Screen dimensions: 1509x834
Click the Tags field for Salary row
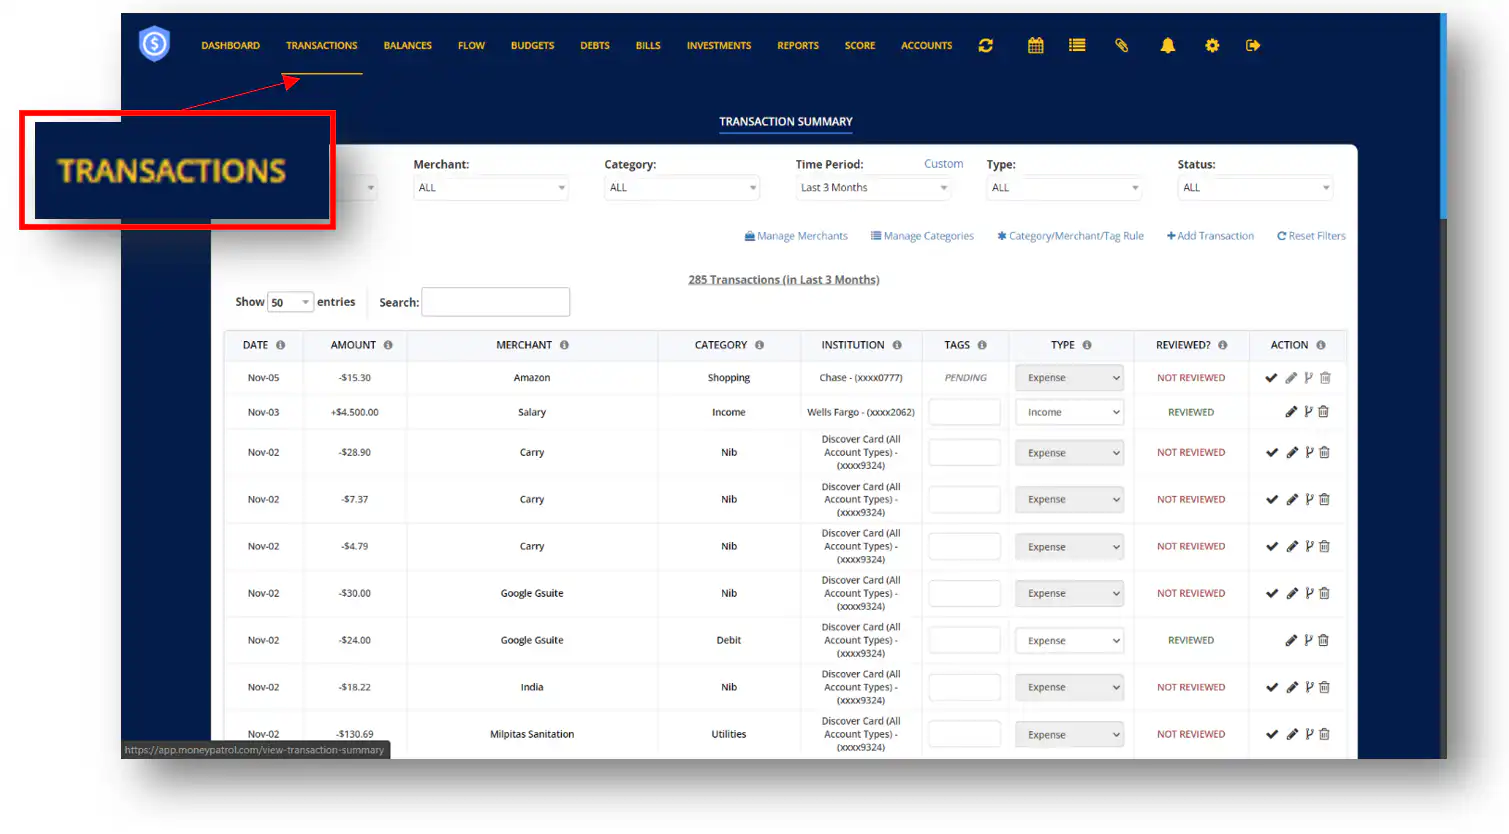tap(964, 412)
